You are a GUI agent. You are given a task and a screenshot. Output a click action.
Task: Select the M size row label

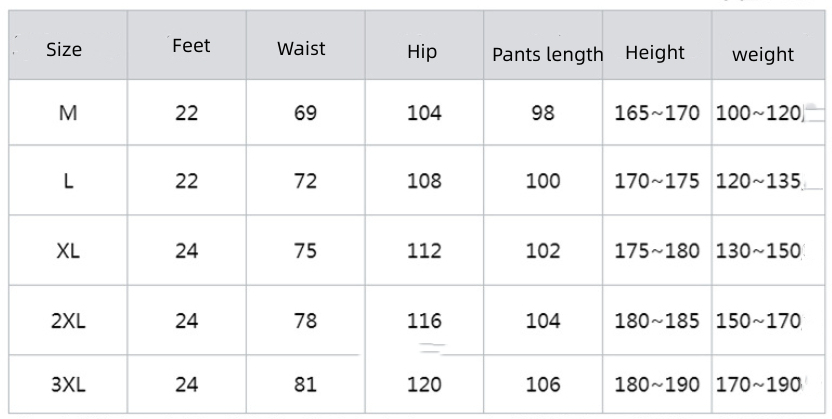click(68, 113)
